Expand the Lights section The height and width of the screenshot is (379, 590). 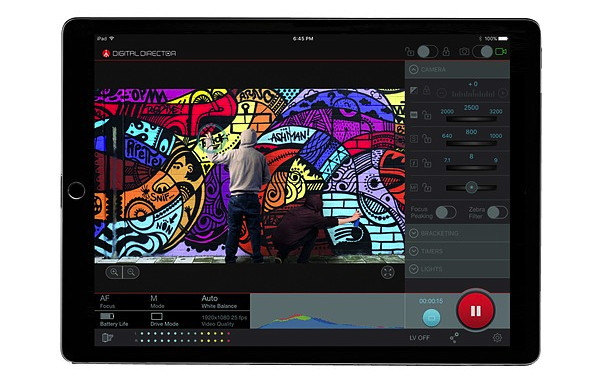pyautogui.click(x=457, y=269)
